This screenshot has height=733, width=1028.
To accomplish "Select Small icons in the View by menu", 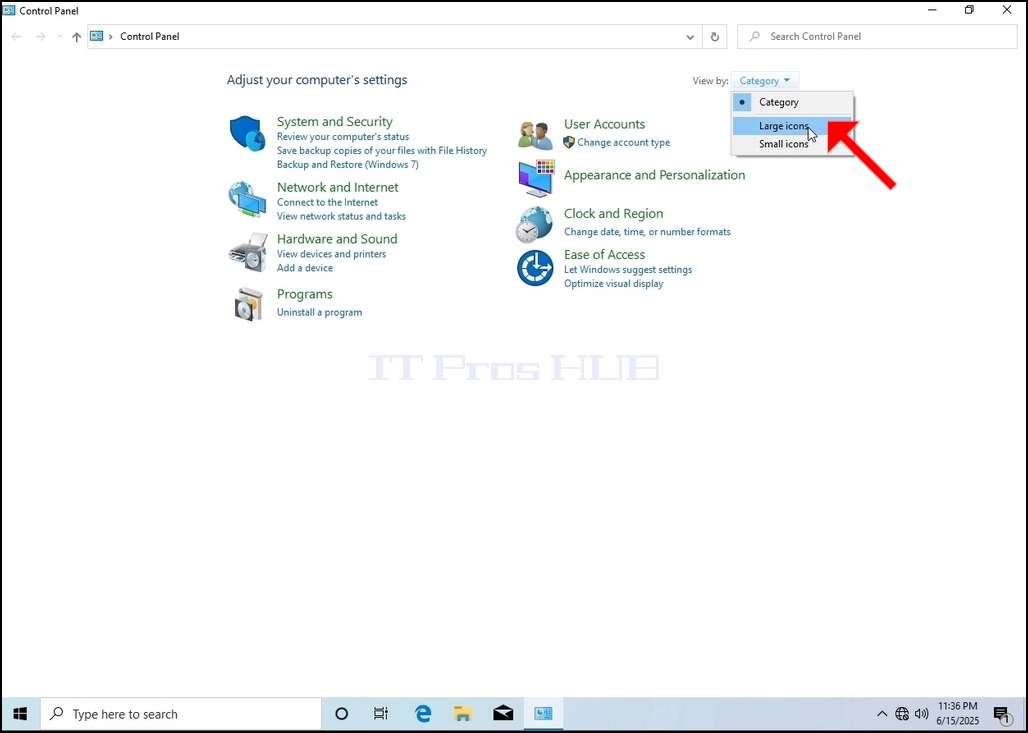I will pos(792,144).
